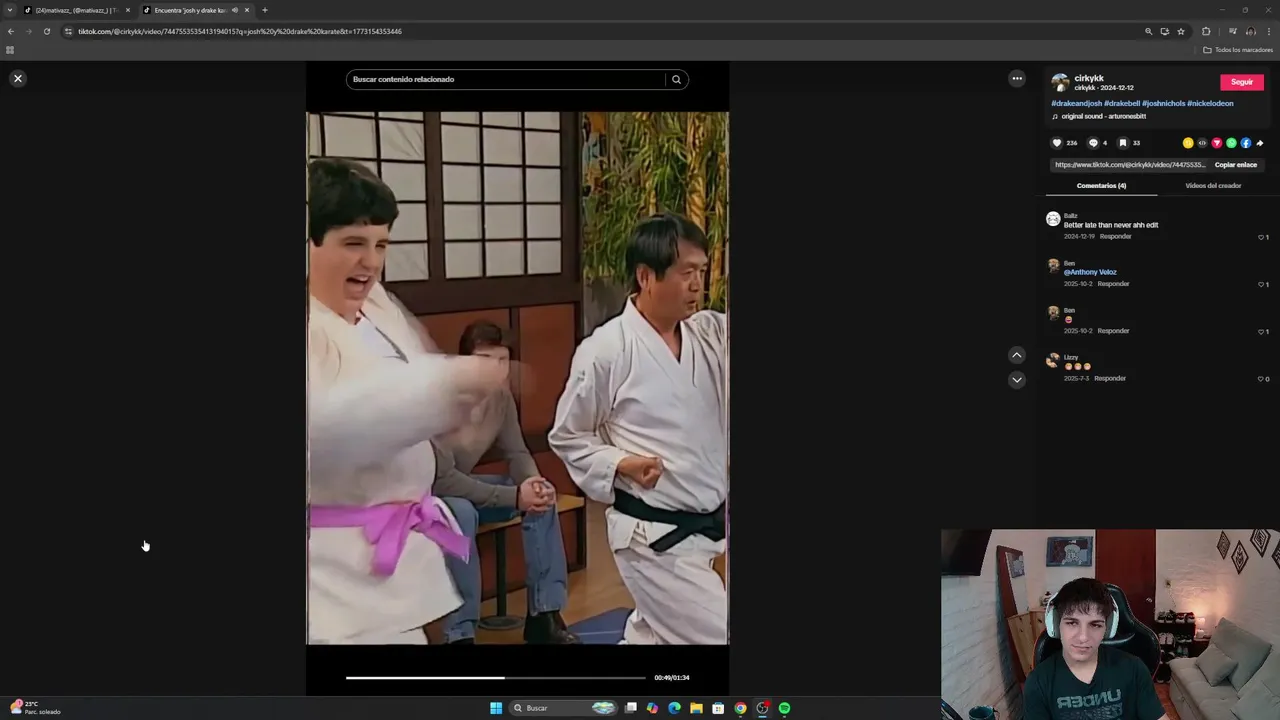Open the #nickelodeon hashtag

point(1210,103)
